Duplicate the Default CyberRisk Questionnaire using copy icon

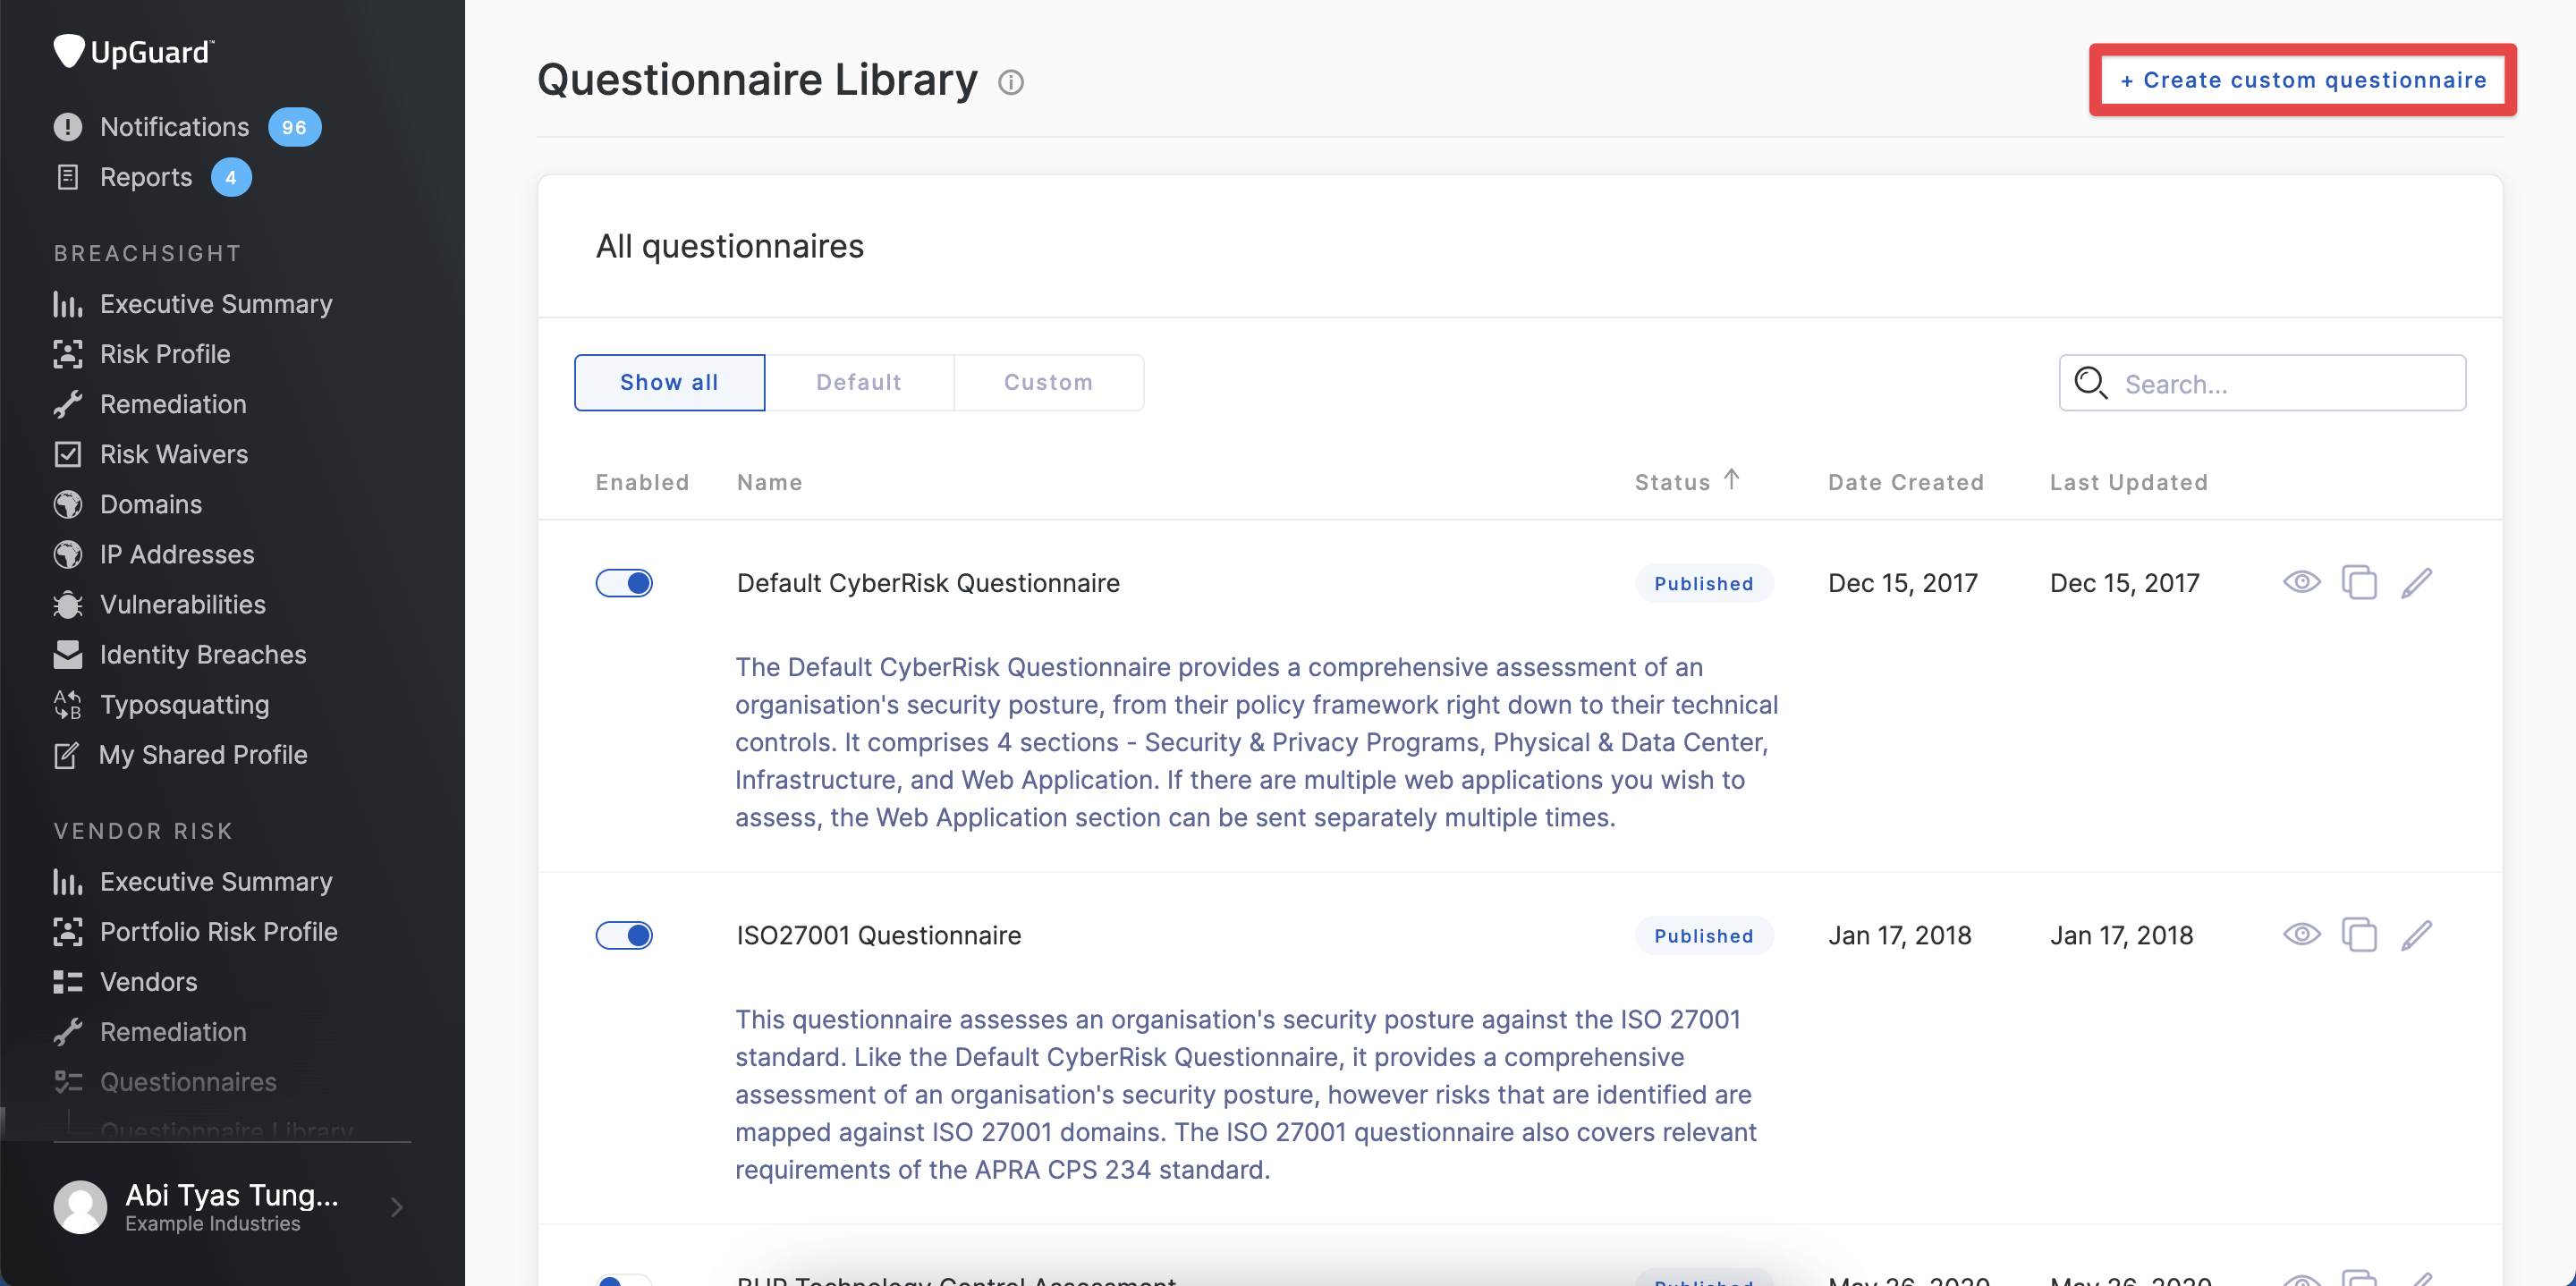coord(2359,582)
